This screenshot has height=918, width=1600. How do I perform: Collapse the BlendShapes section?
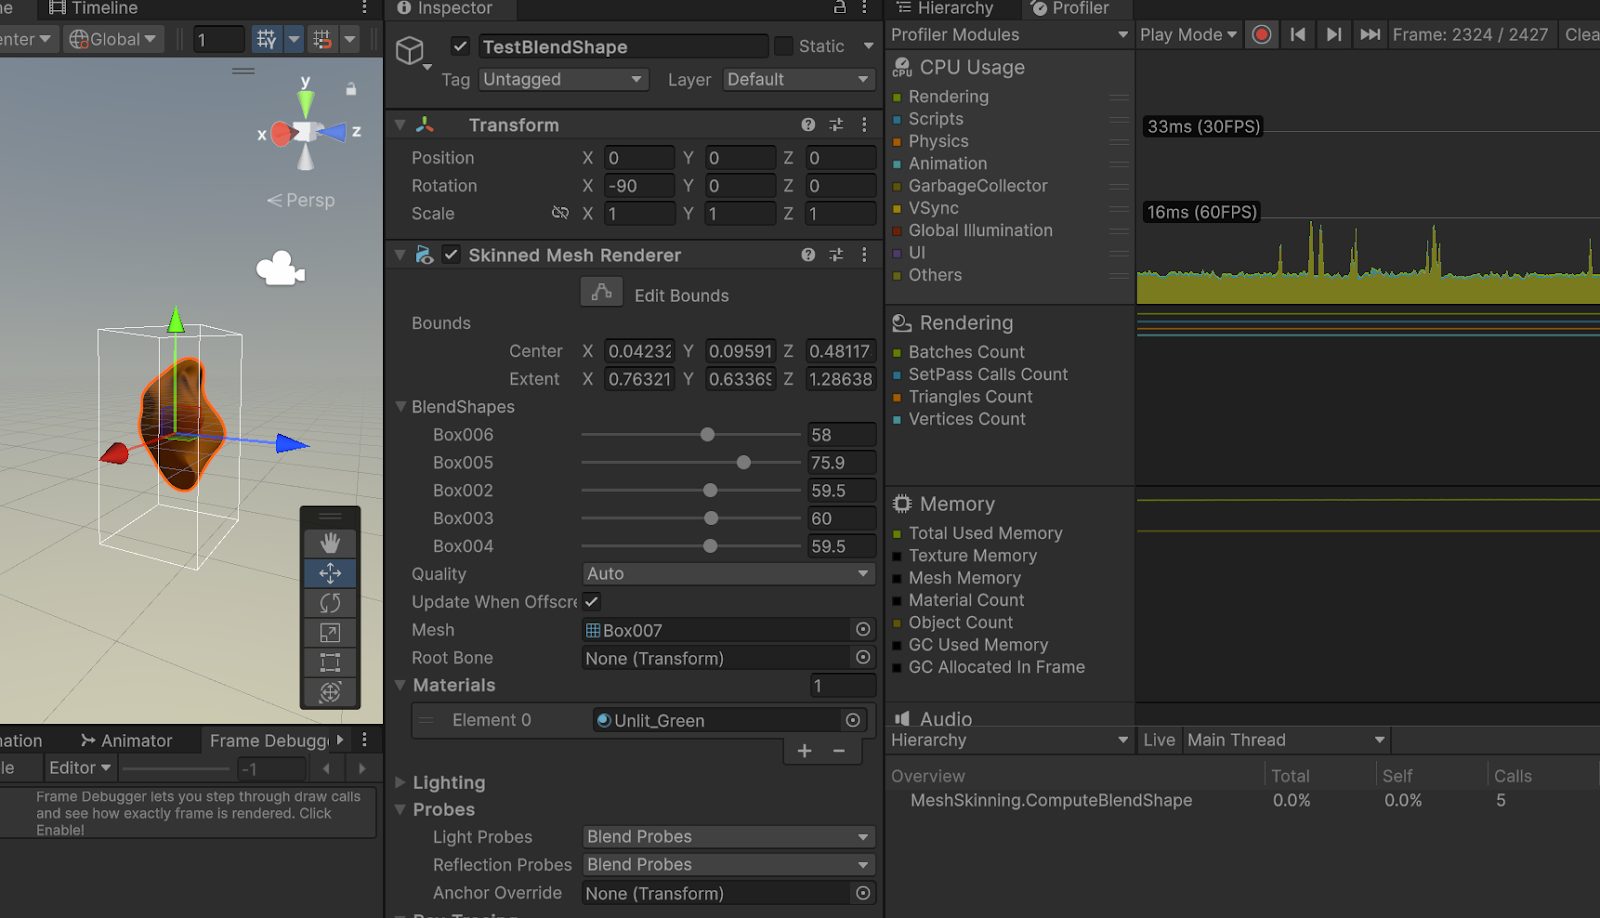click(x=399, y=407)
